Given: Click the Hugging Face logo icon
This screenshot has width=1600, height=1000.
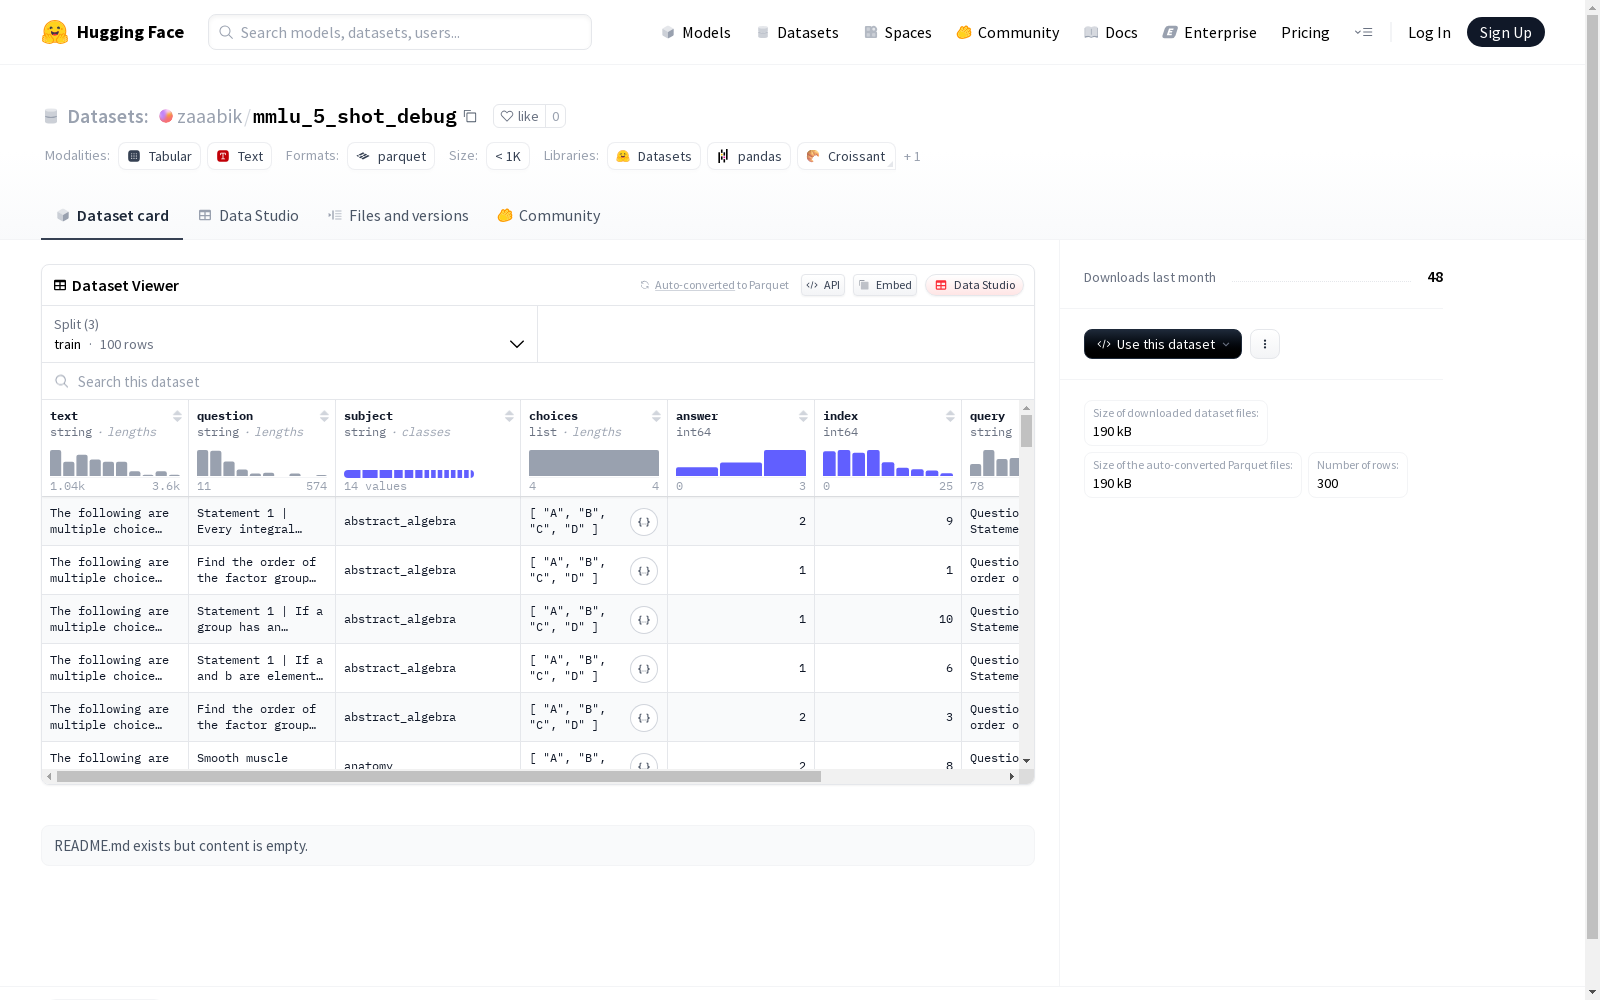Looking at the screenshot, I should point(55,32).
